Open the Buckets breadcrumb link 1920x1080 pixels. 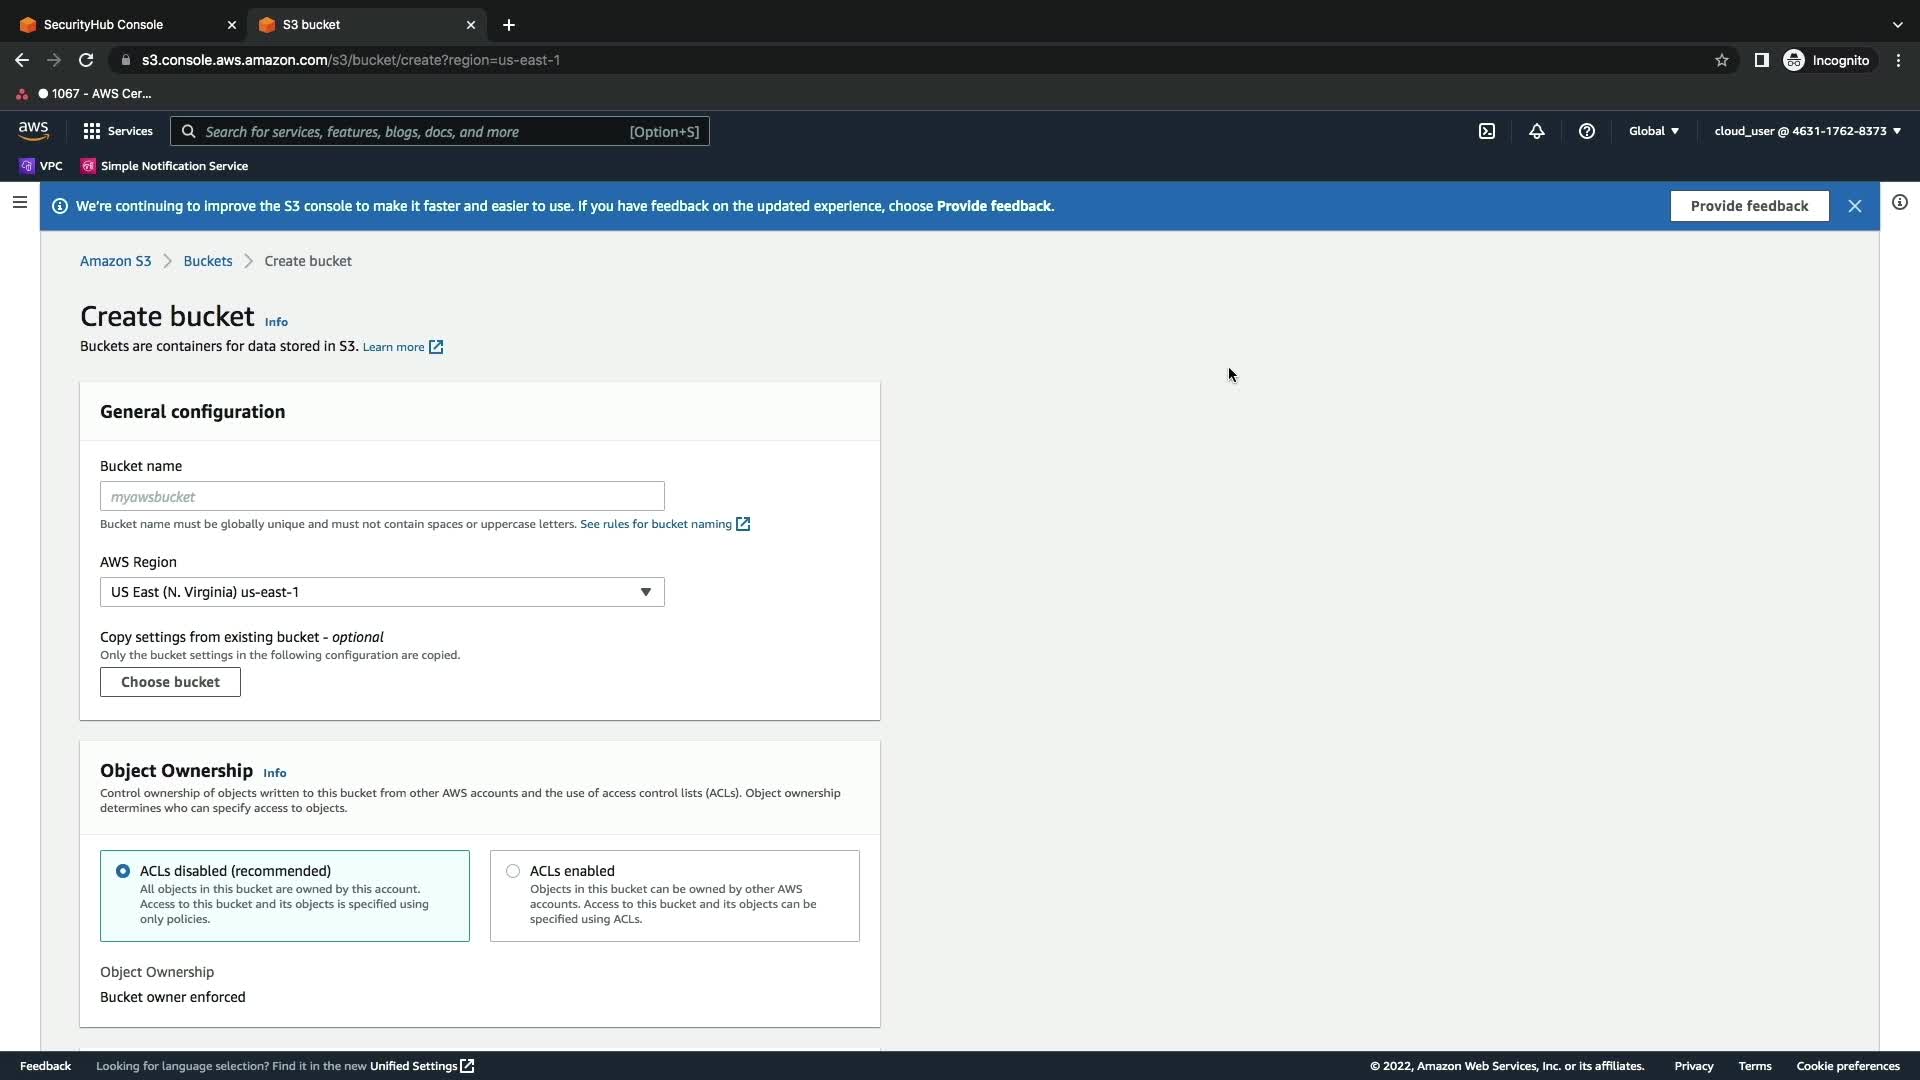click(207, 261)
